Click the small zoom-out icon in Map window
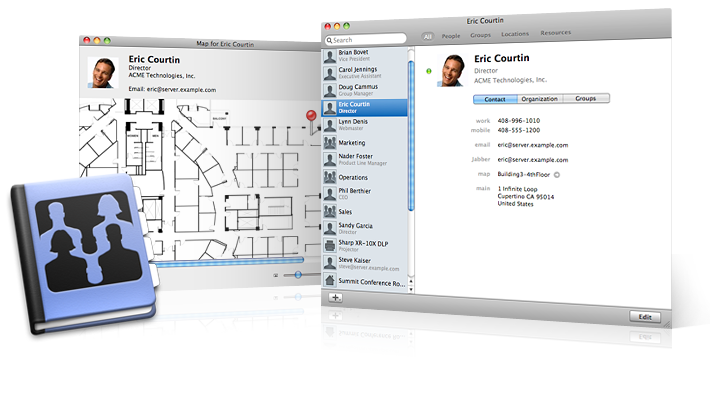This screenshot has height=400, width=710. (x=276, y=275)
